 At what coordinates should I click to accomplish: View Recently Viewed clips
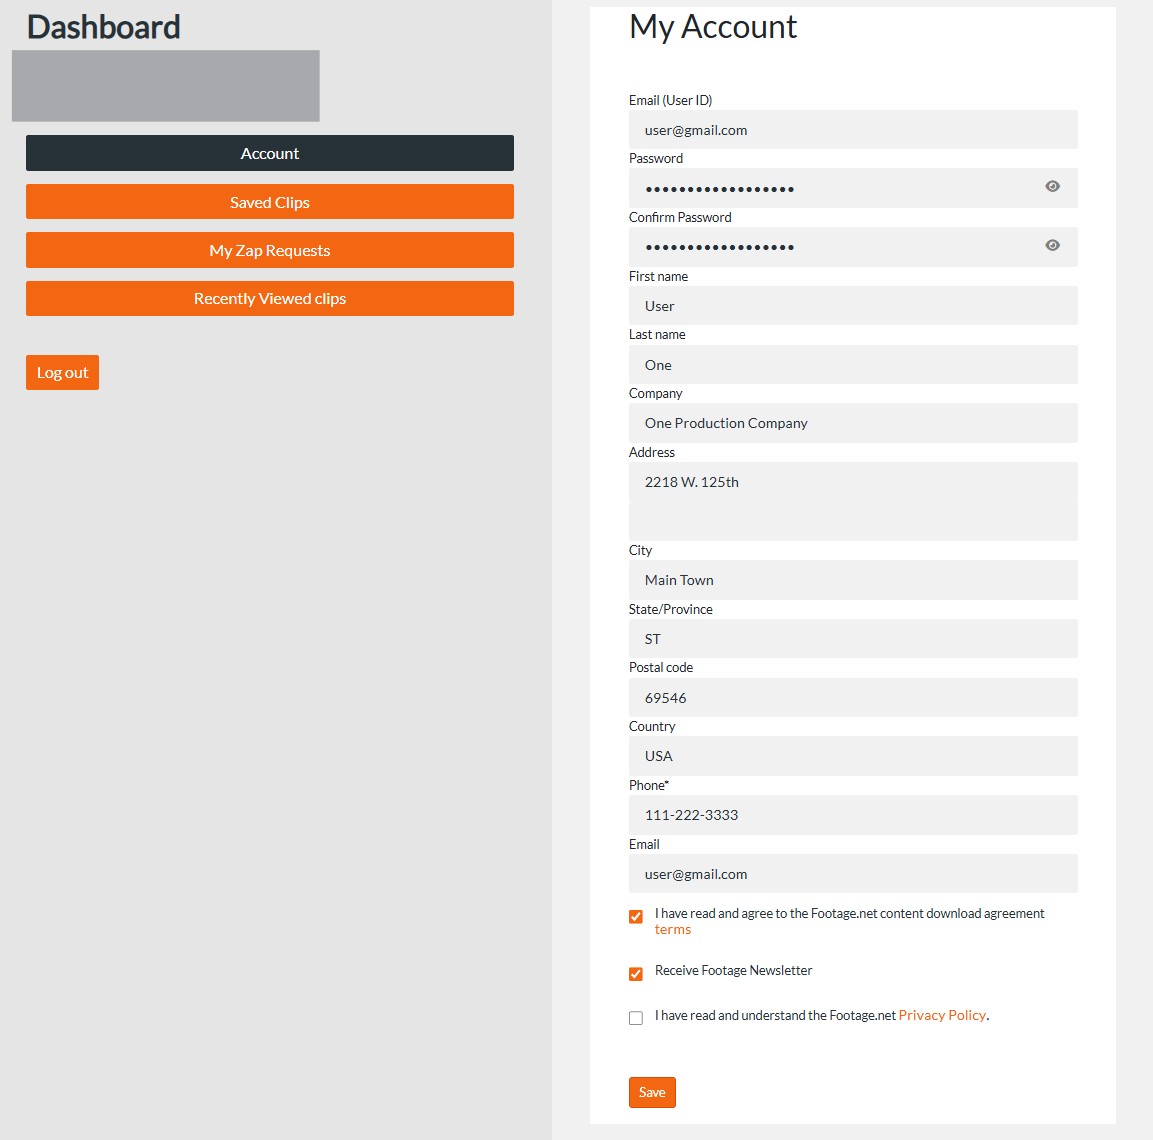[270, 299]
